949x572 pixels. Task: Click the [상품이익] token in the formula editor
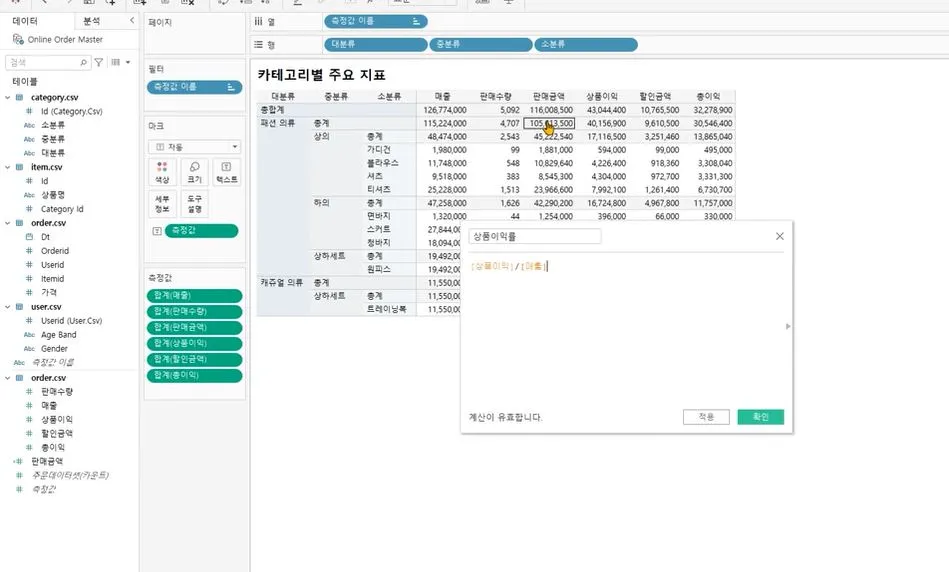pos(492,266)
